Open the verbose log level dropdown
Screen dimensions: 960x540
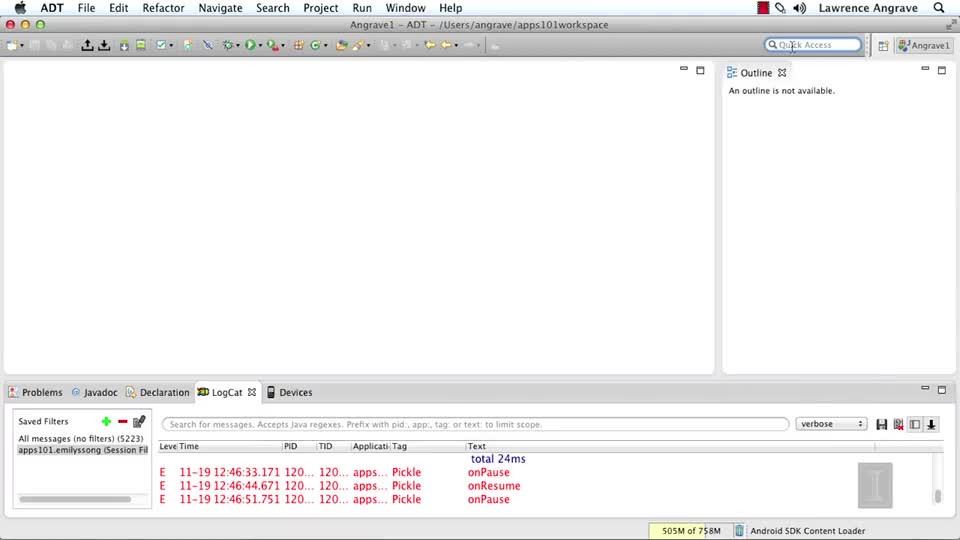(831, 424)
